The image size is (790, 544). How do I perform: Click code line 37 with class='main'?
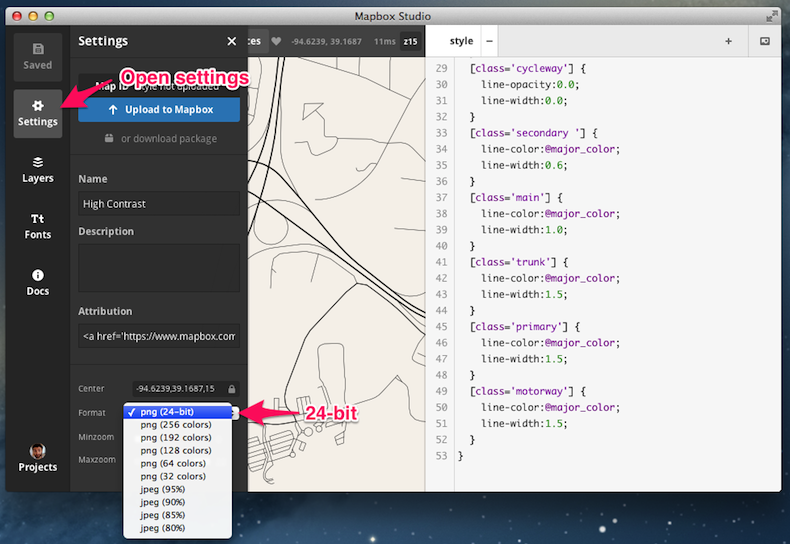pos(516,197)
